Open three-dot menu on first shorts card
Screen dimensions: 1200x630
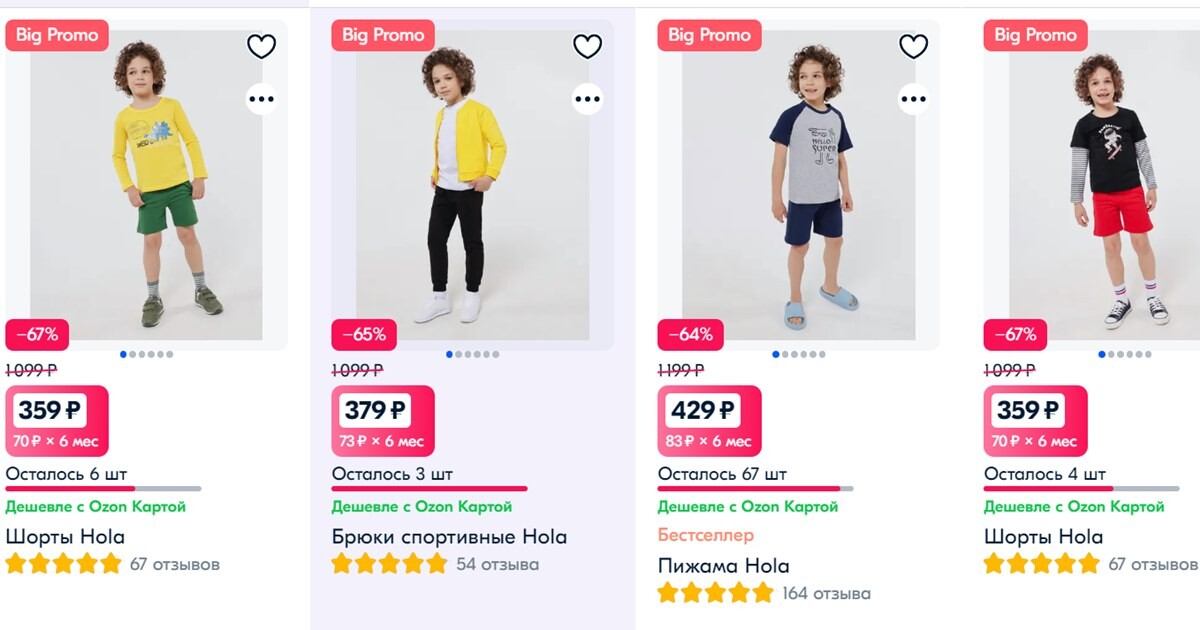tap(261, 99)
